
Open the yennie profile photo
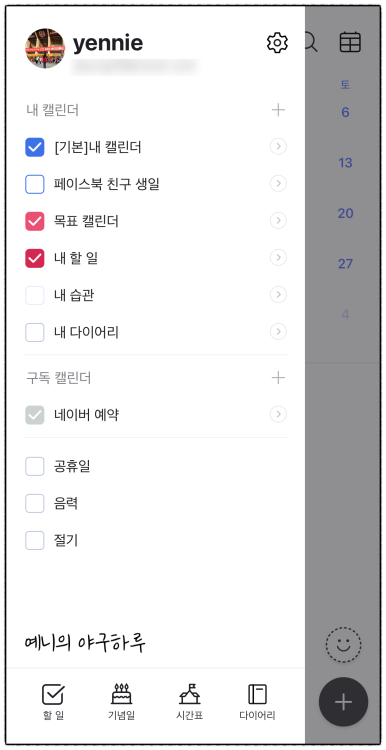pos(45,48)
